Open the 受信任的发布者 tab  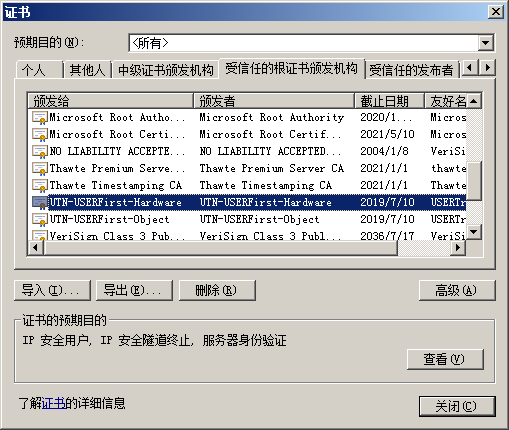[x=411, y=70]
